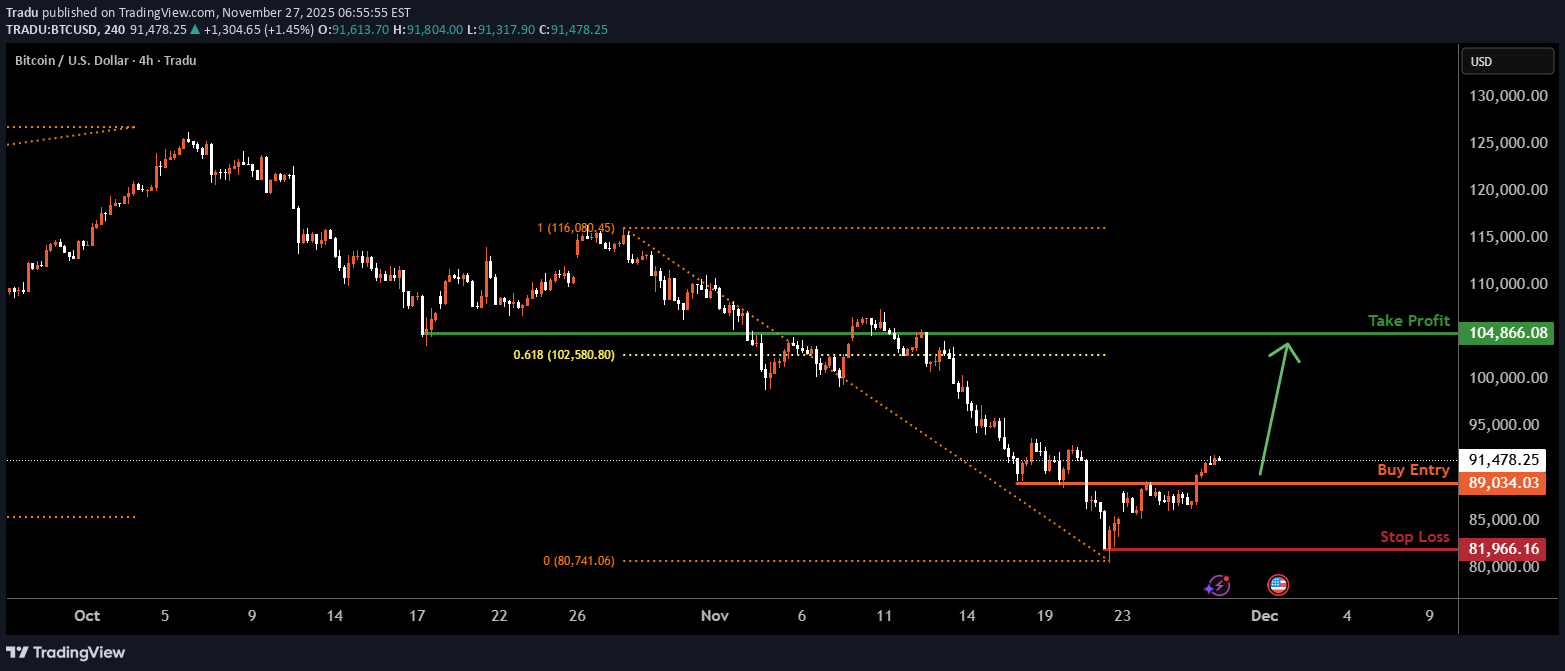1565x671 pixels.
Task: Click the Buy Entry label
Action: click(1412, 470)
